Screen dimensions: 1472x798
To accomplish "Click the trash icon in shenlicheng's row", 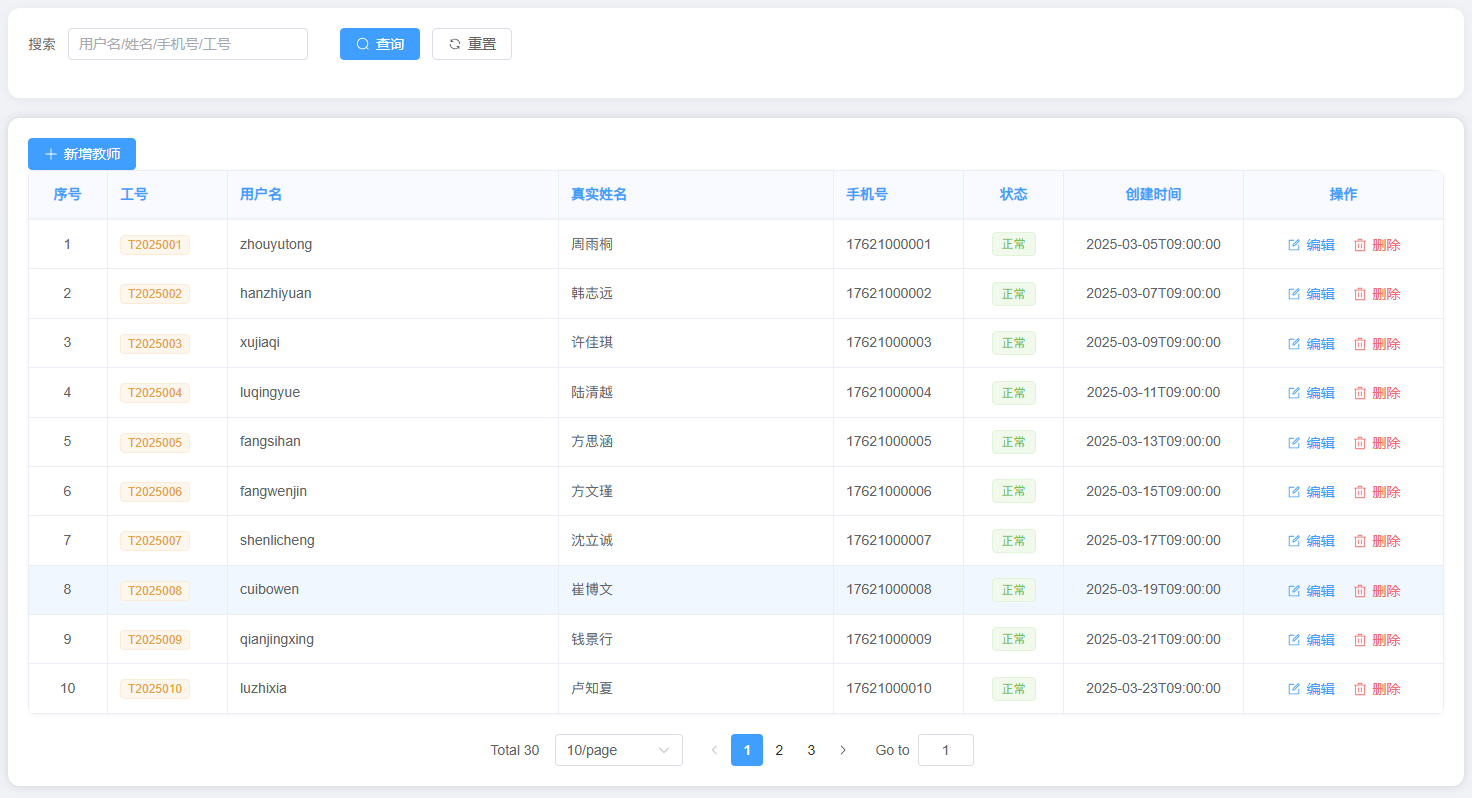I will point(1360,541).
